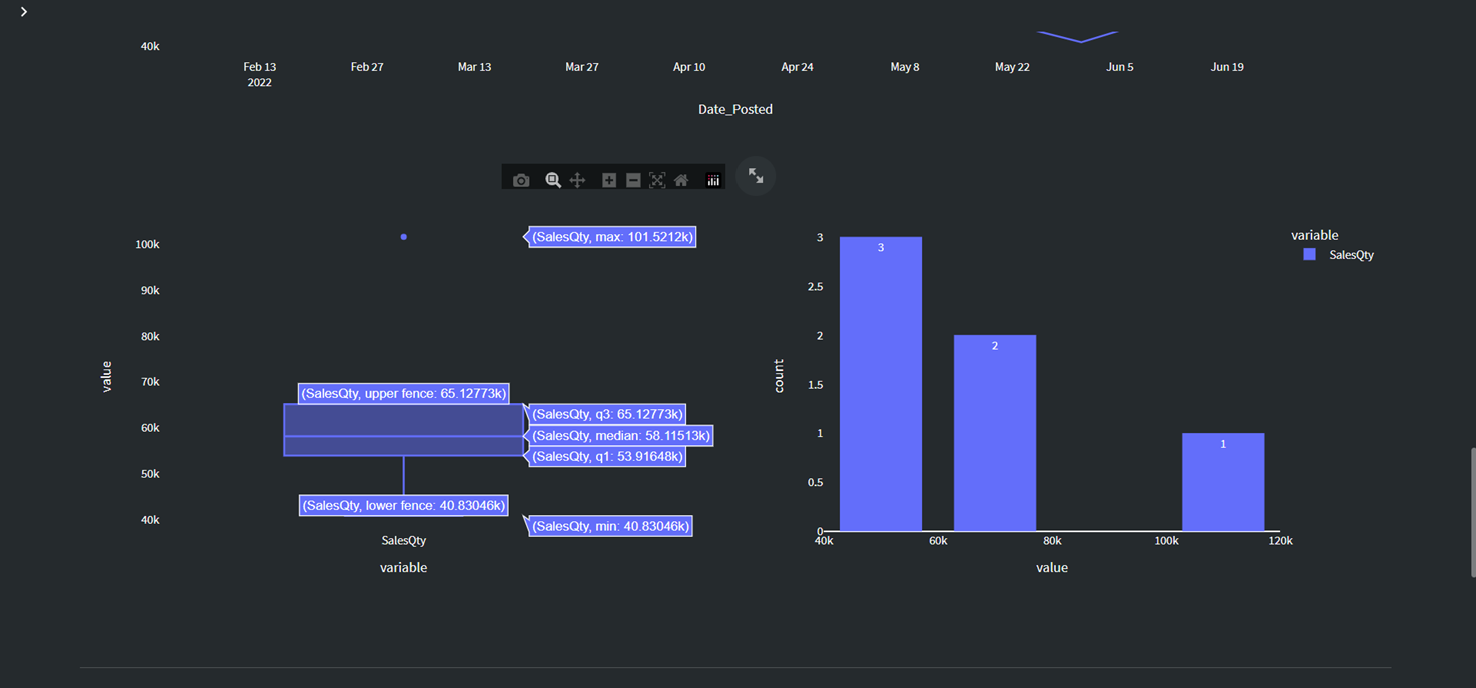
Task: Activate the box zoom tool
Action: click(553, 179)
